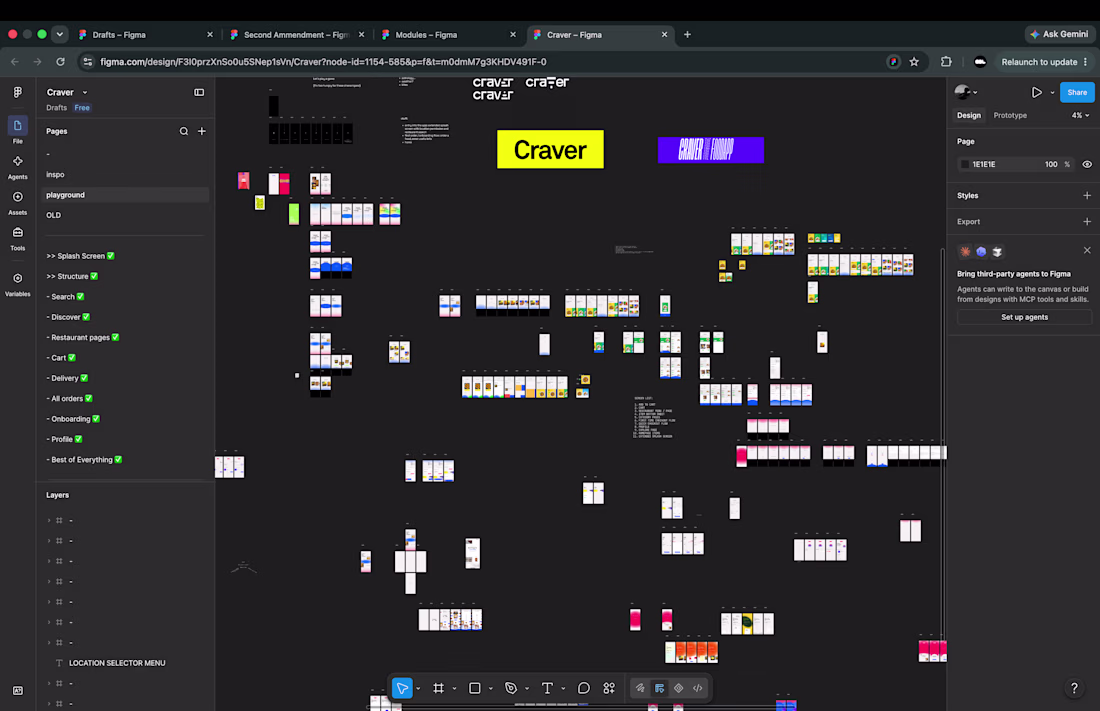Switch to the Second Ammendment browser tab
1100x711 pixels.
[297, 34]
